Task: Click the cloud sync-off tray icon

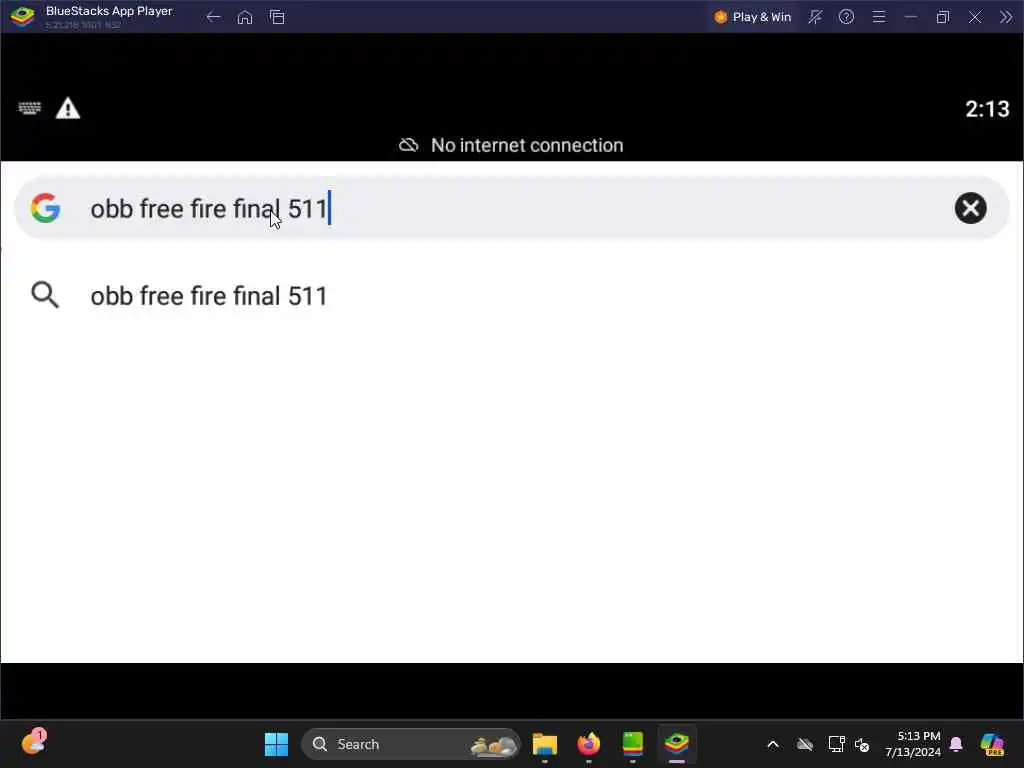Action: coord(805,744)
